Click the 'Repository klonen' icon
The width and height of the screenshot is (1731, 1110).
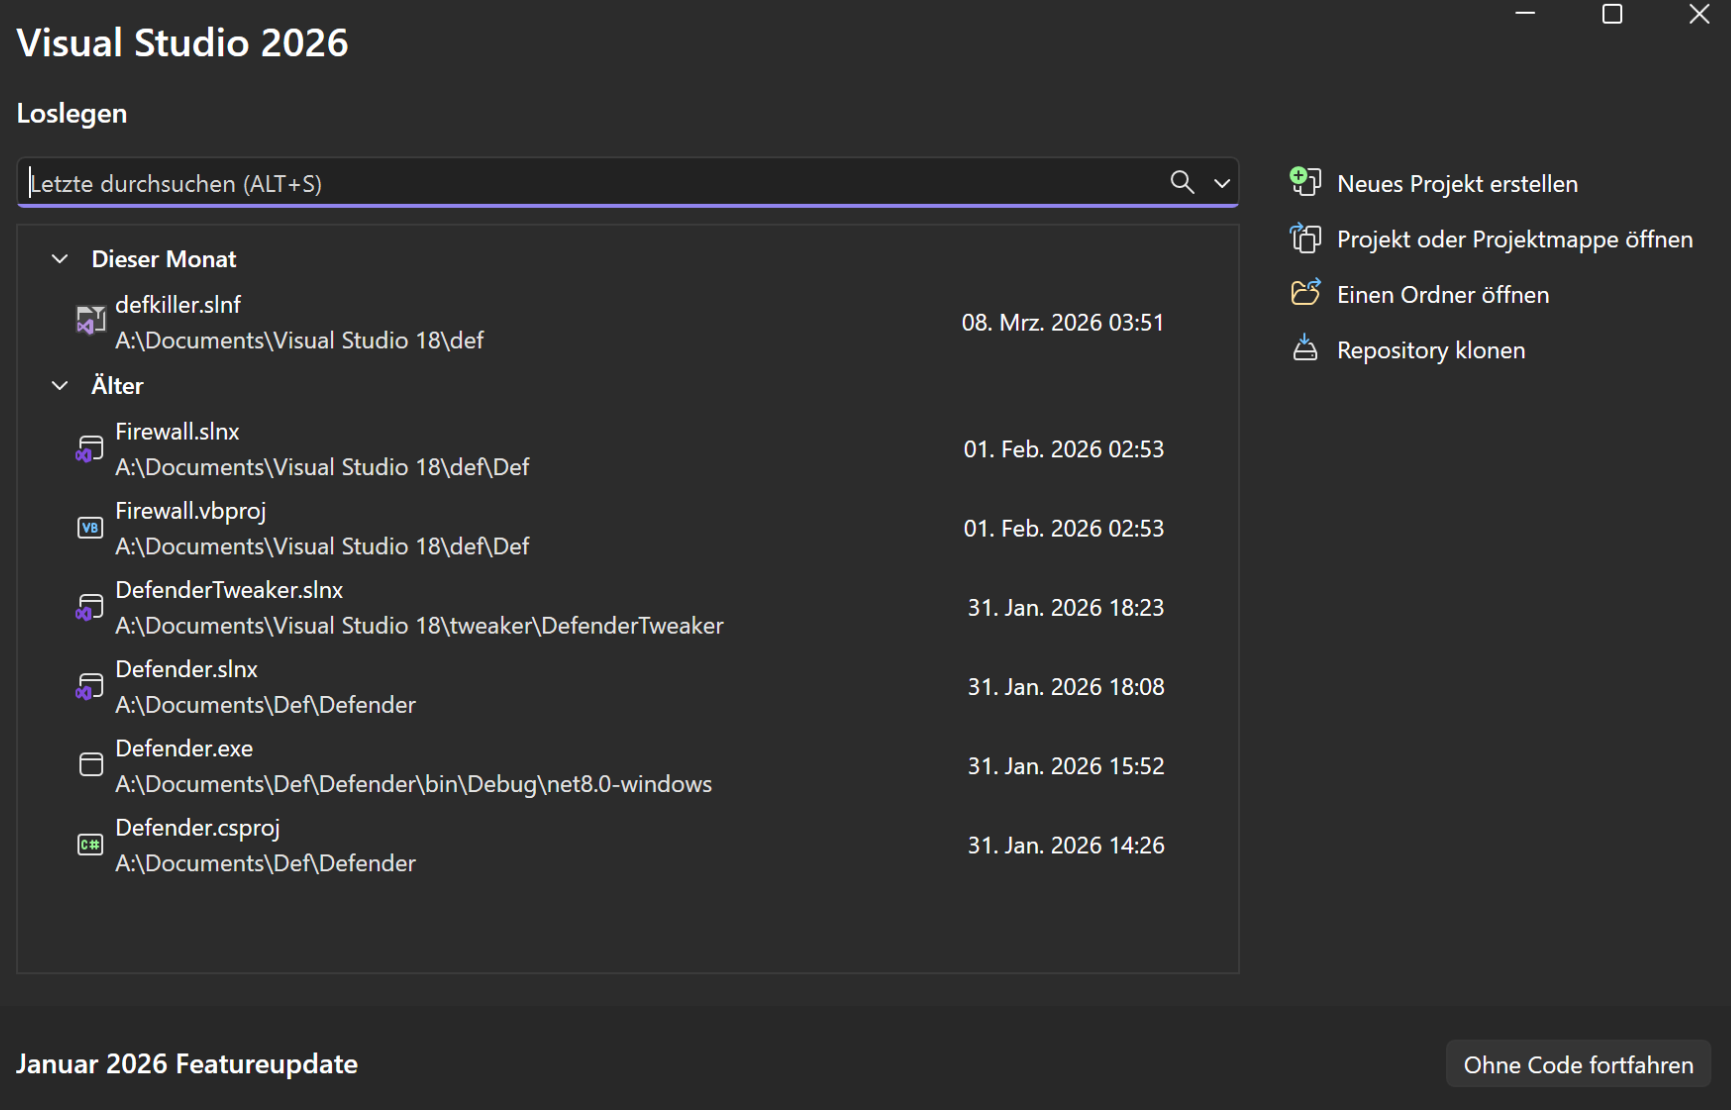point(1305,349)
